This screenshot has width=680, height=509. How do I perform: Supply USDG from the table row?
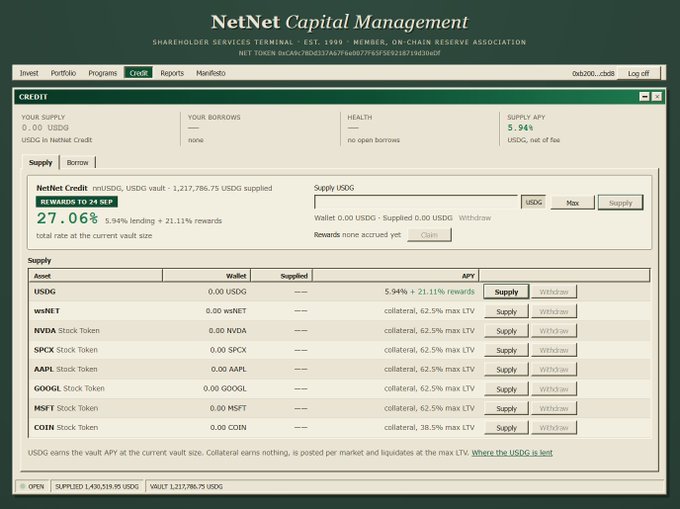point(506,292)
